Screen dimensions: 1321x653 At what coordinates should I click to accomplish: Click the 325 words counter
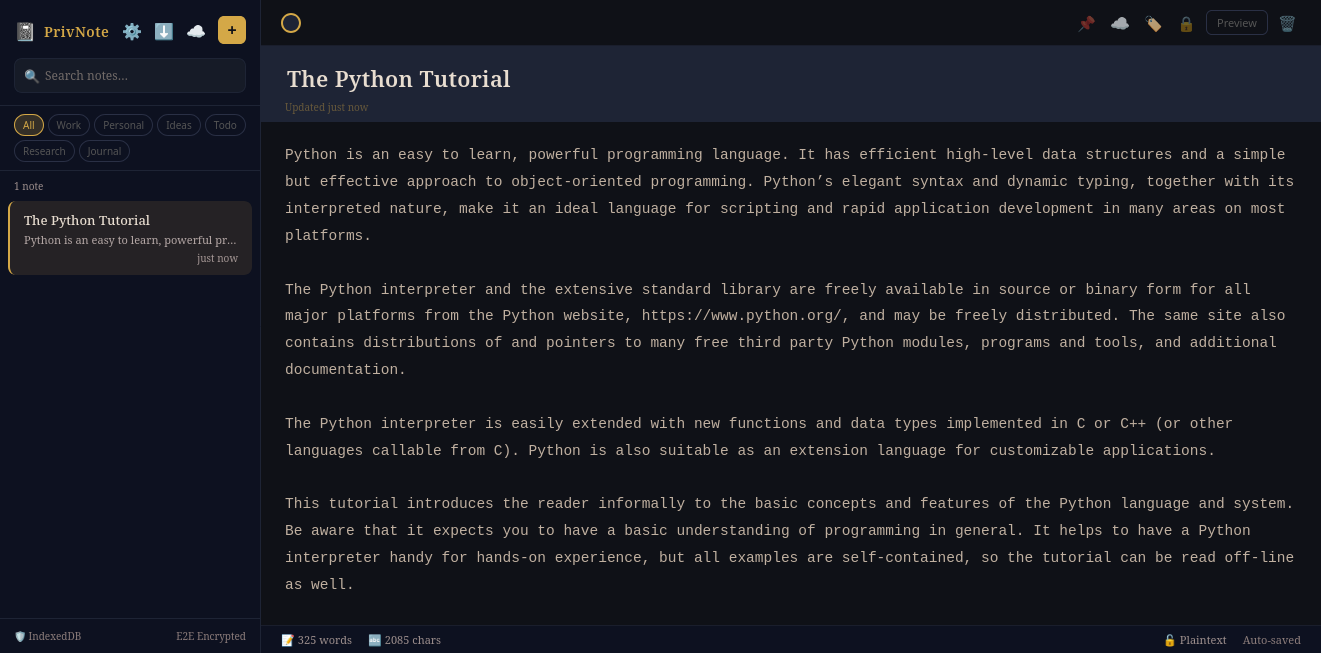(316, 640)
